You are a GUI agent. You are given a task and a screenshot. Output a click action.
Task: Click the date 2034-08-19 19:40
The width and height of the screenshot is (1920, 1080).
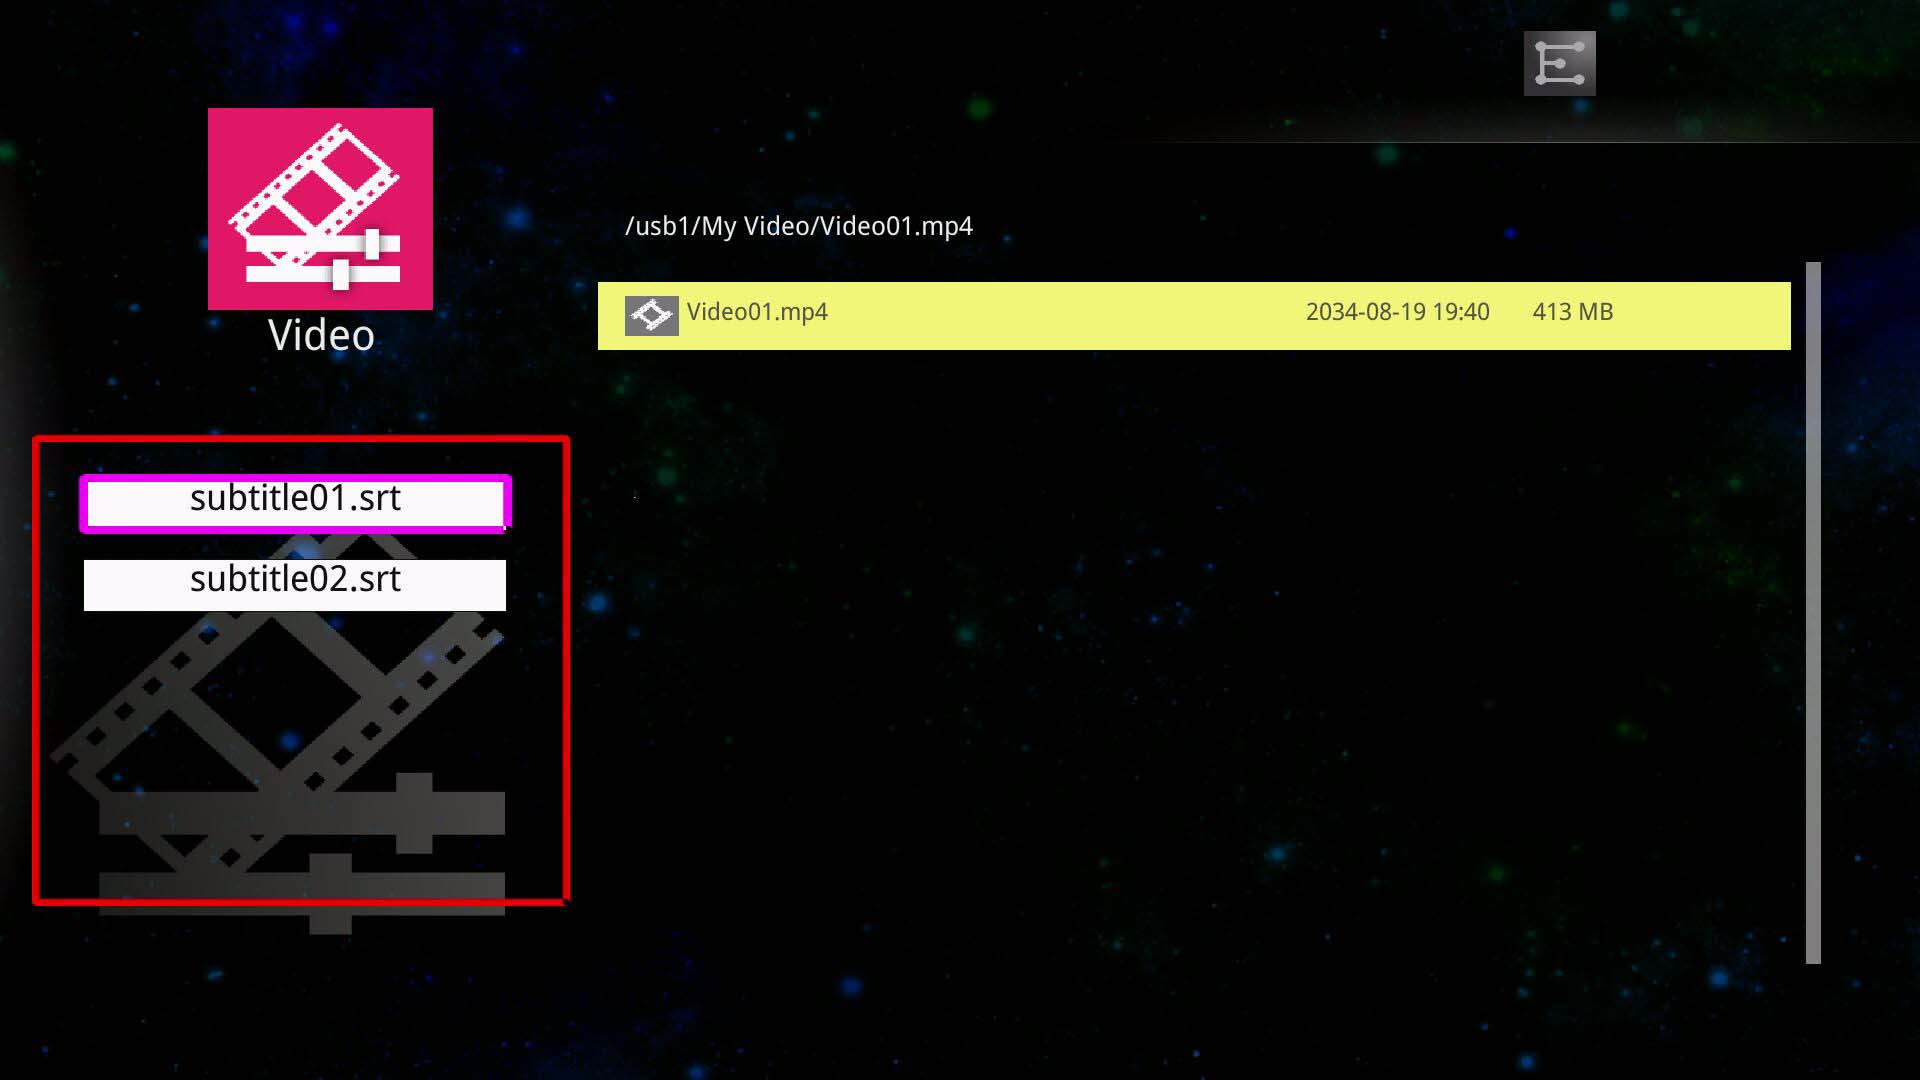(1397, 312)
